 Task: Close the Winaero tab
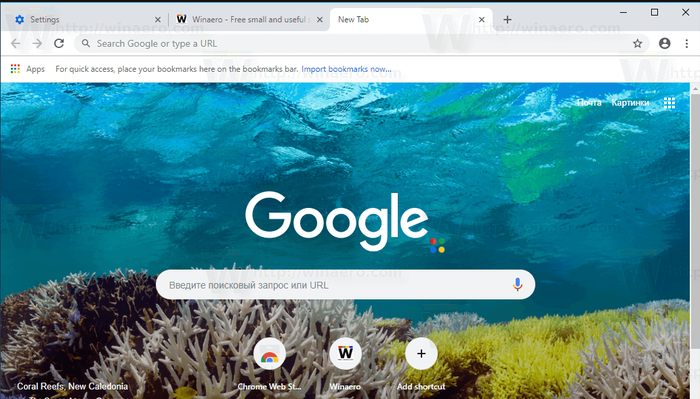(x=320, y=20)
